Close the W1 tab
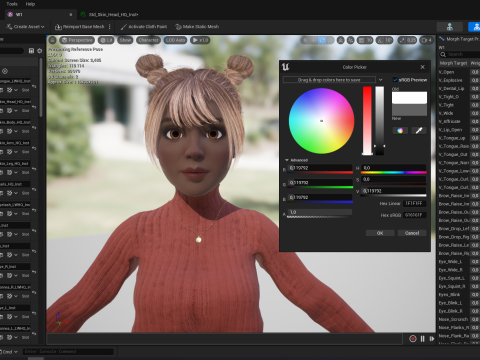 71,15
